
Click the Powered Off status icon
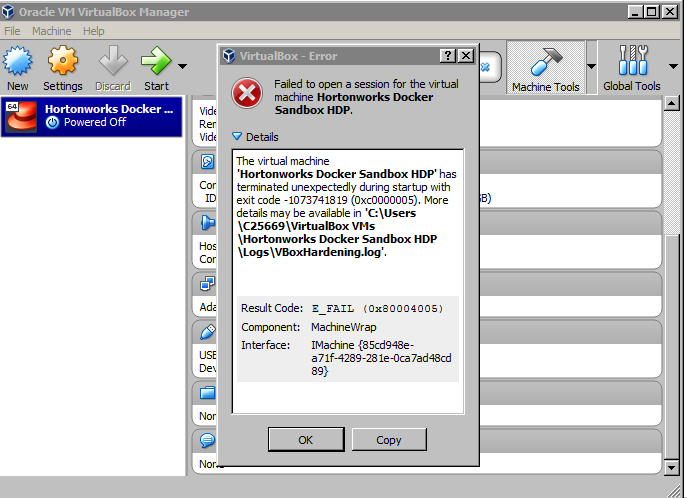pyautogui.click(x=52, y=123)
